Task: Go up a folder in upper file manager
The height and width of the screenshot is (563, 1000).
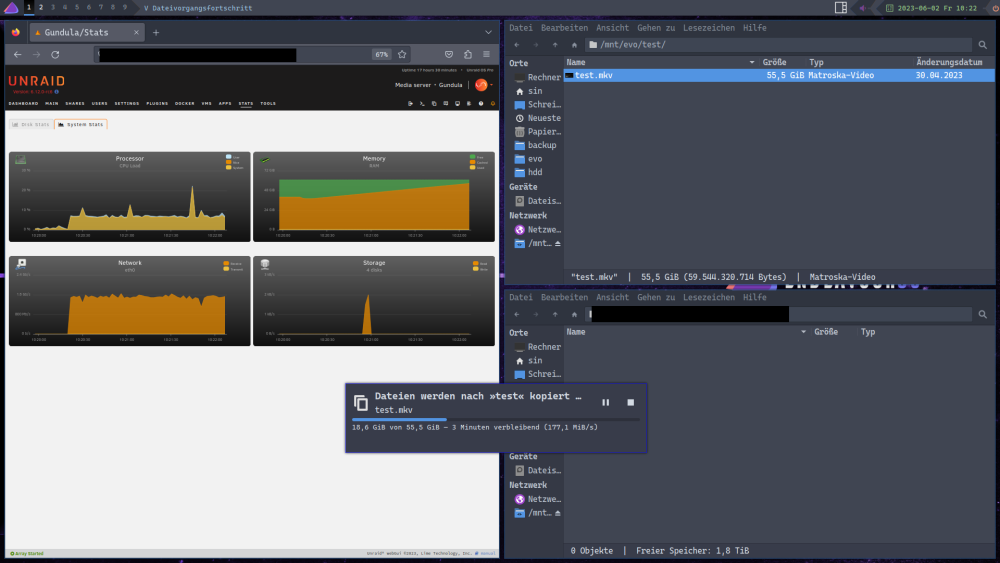Action: point(555,45)
